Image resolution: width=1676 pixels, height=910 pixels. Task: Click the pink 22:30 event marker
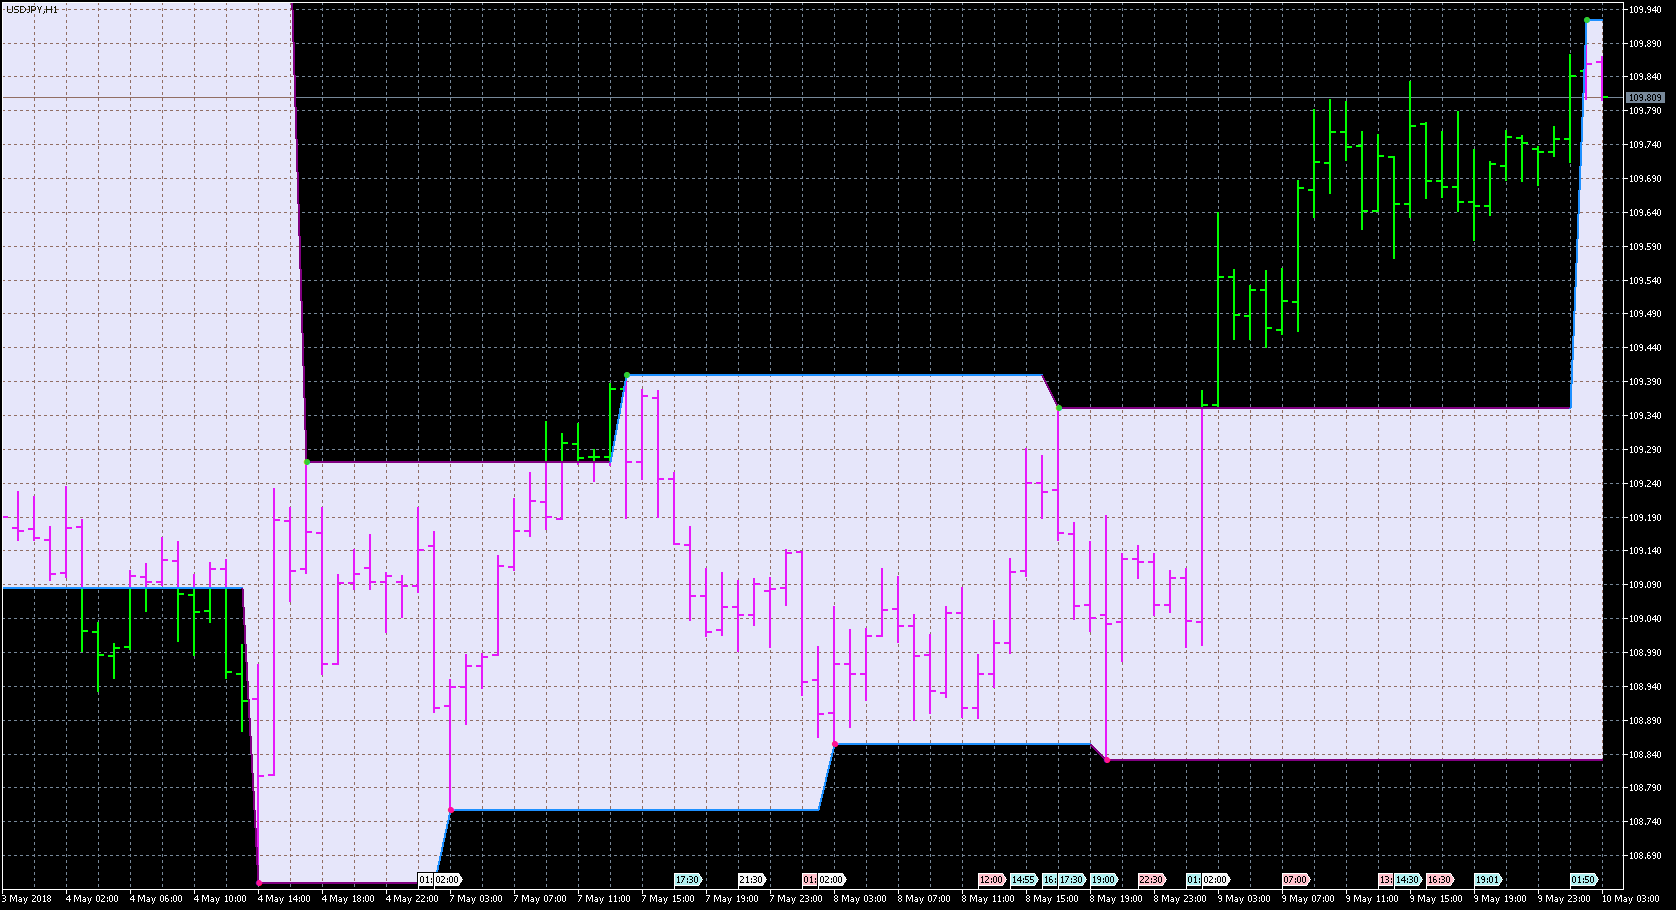click(x=1151, y=880)
